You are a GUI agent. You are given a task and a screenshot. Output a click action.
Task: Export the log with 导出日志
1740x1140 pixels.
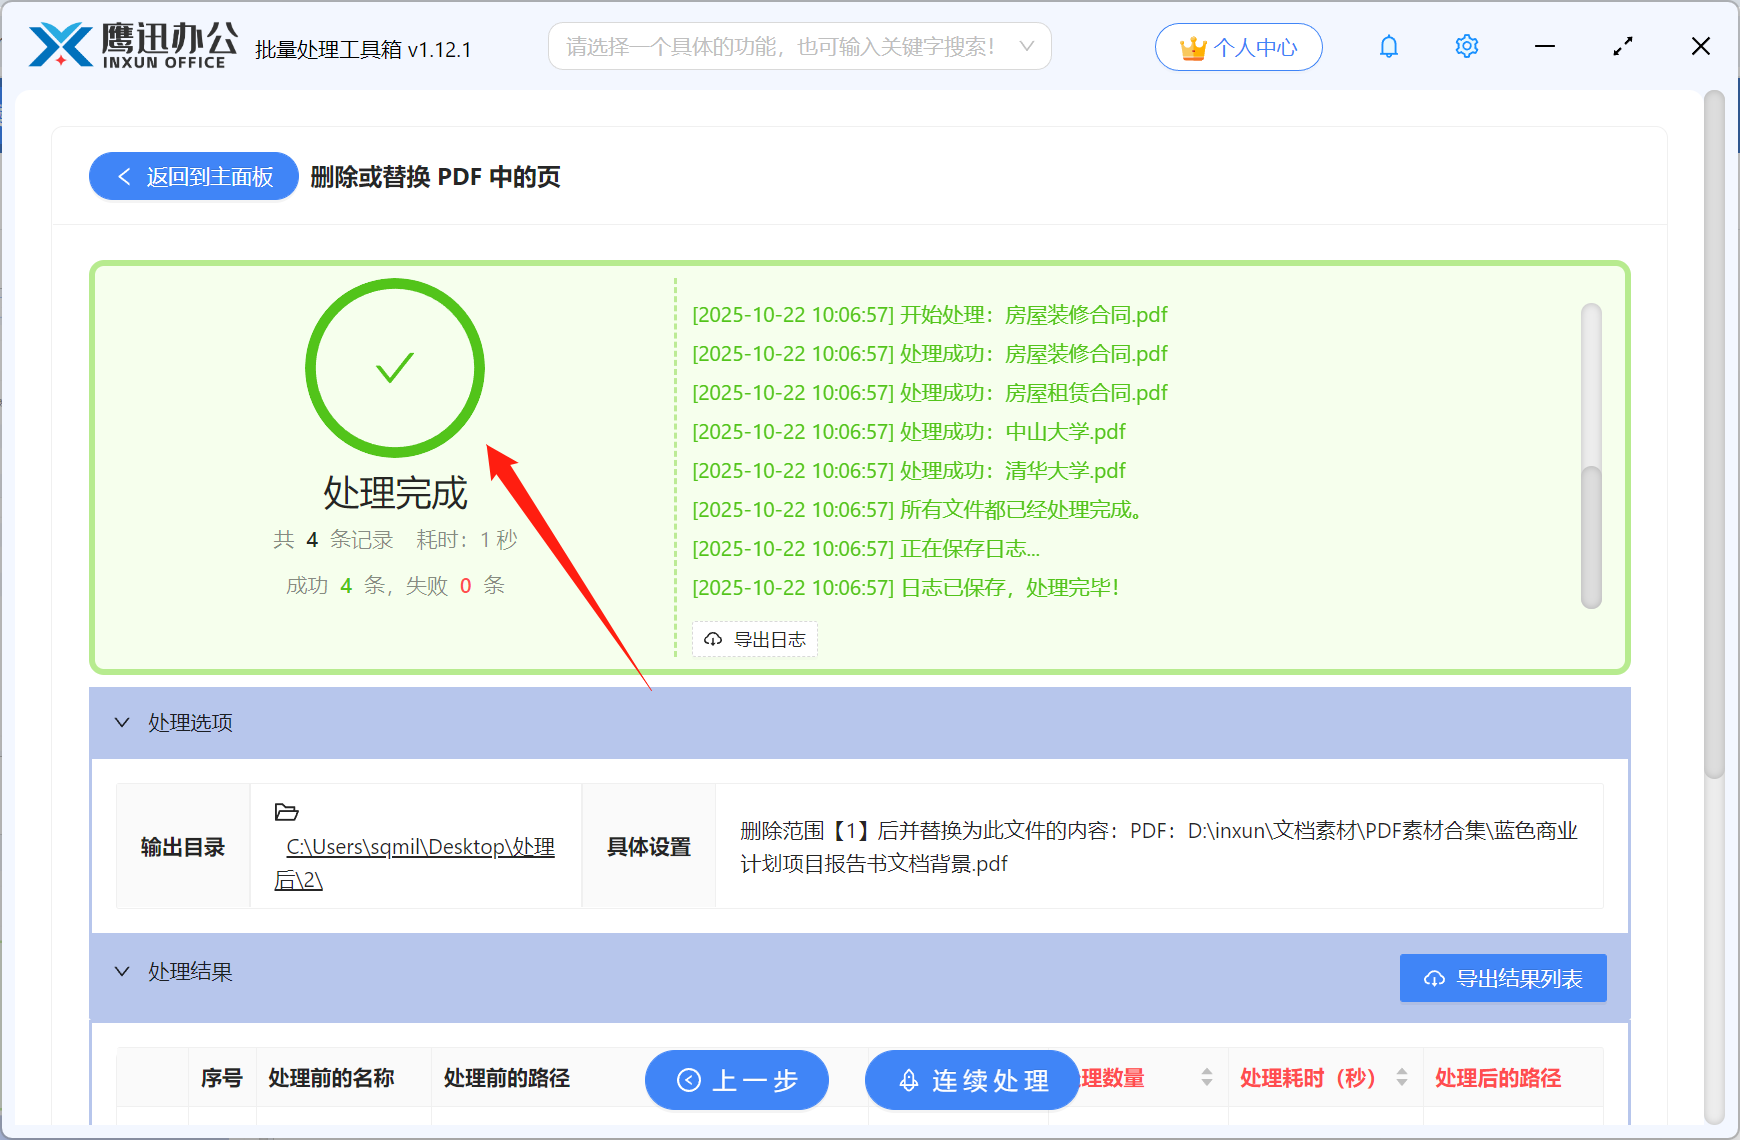point(755,639)
